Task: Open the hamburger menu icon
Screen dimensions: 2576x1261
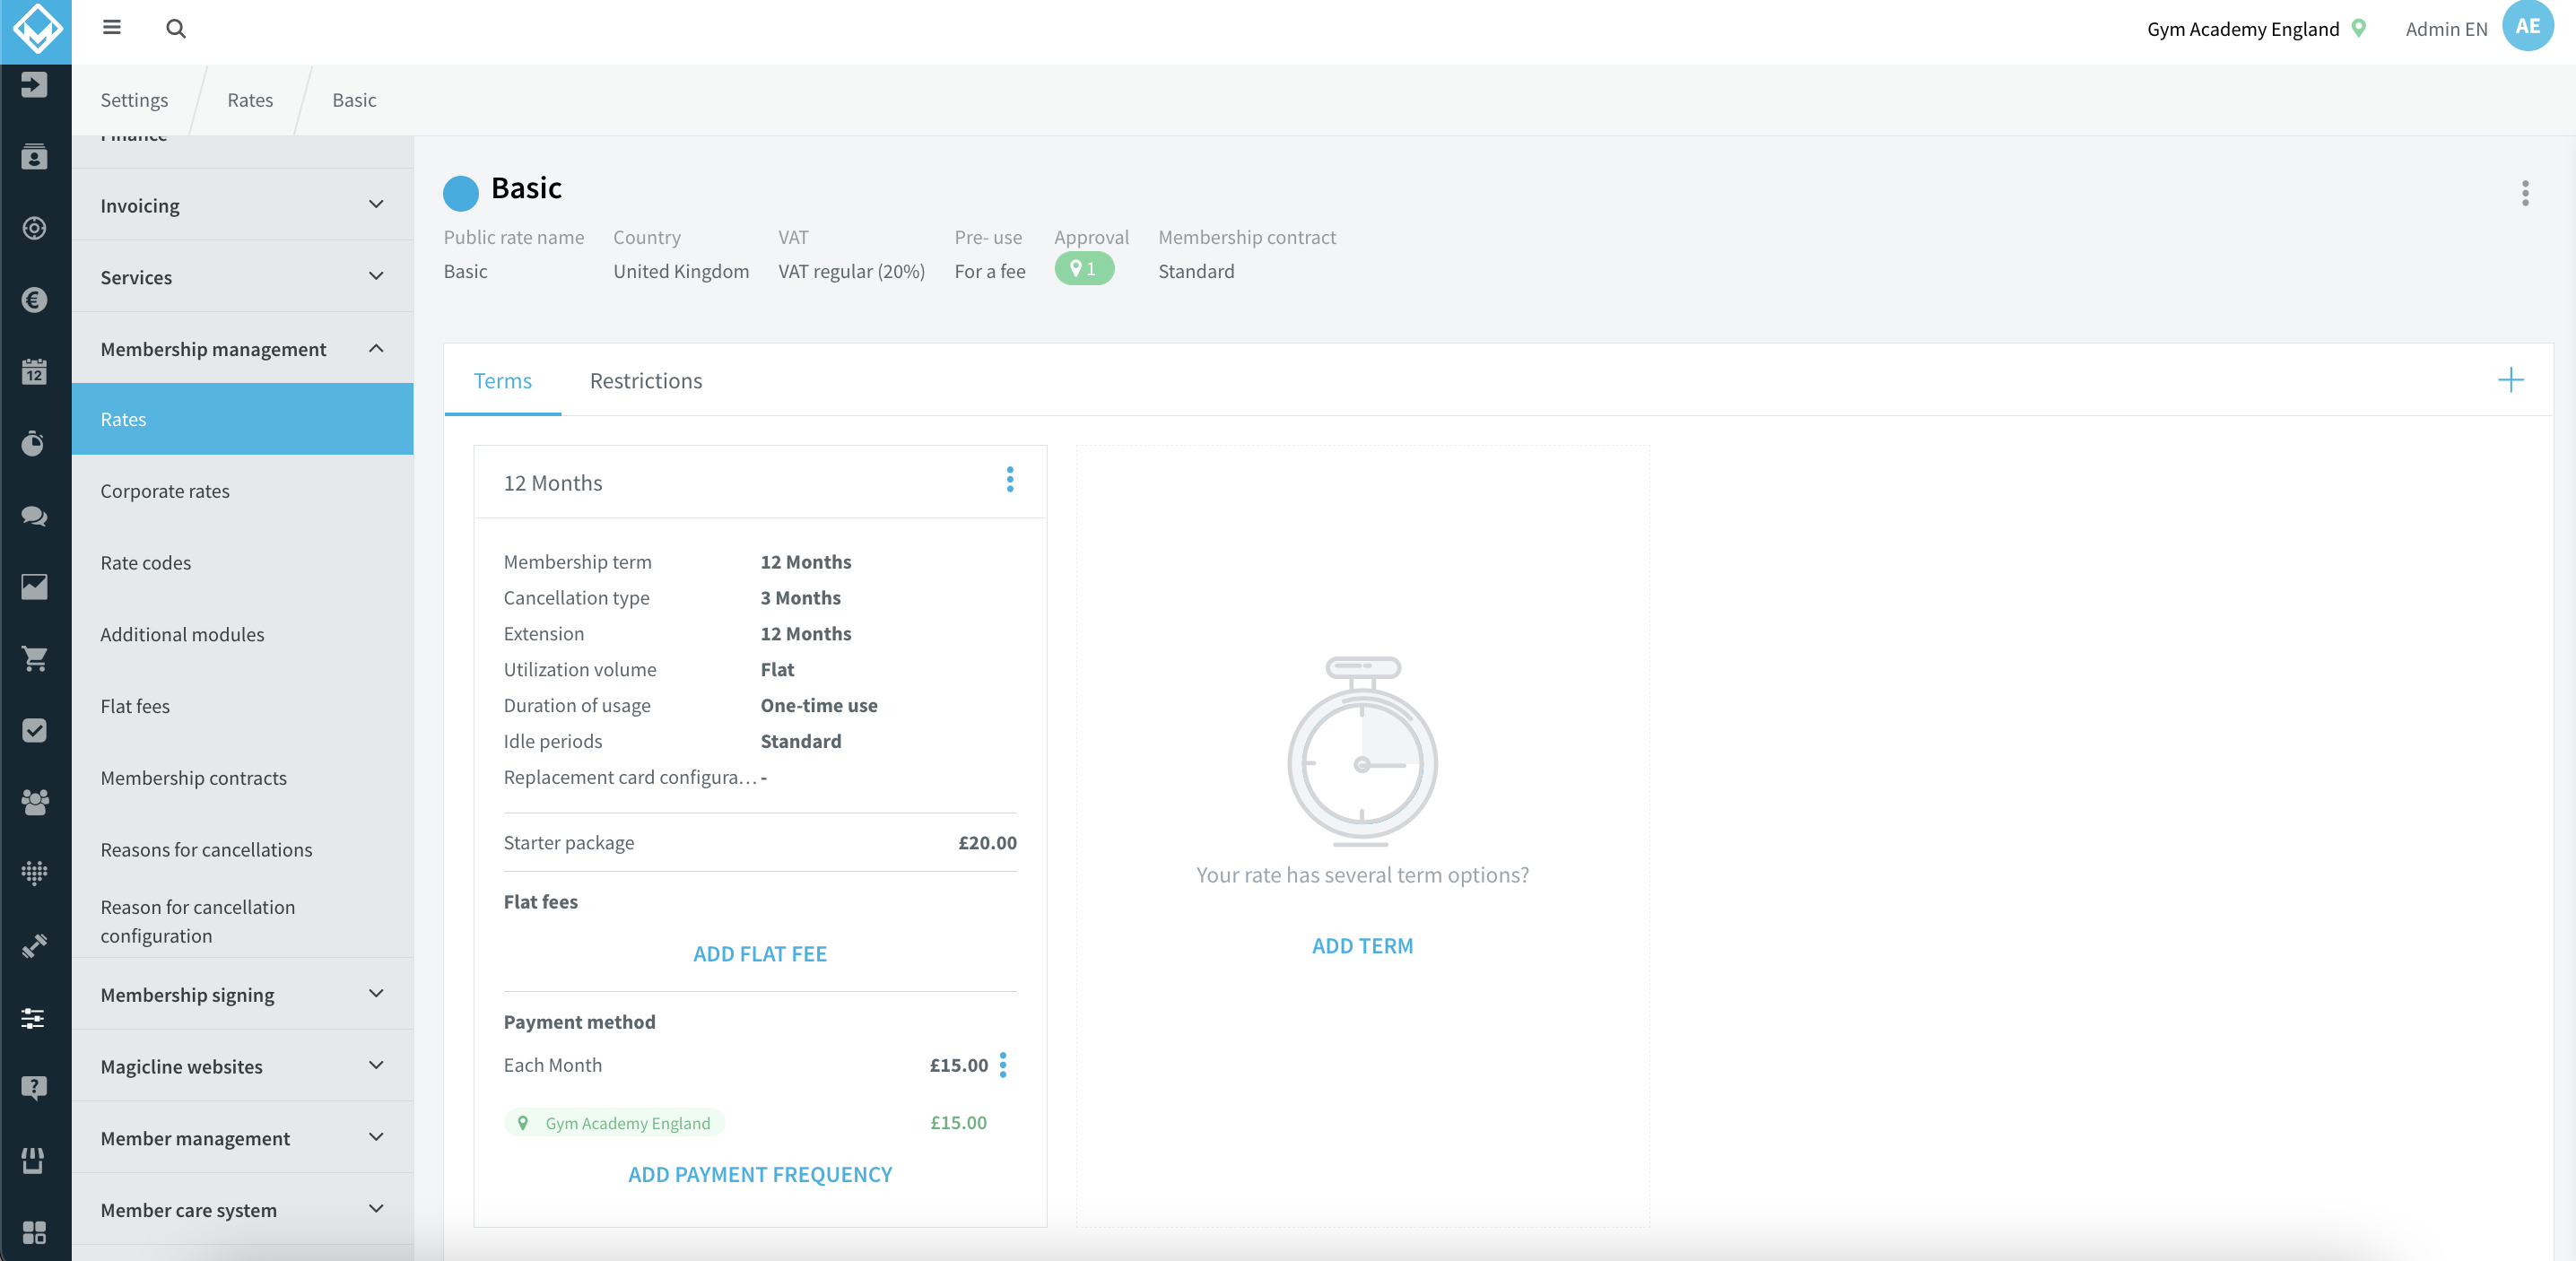Action: (x=112, y=28)
